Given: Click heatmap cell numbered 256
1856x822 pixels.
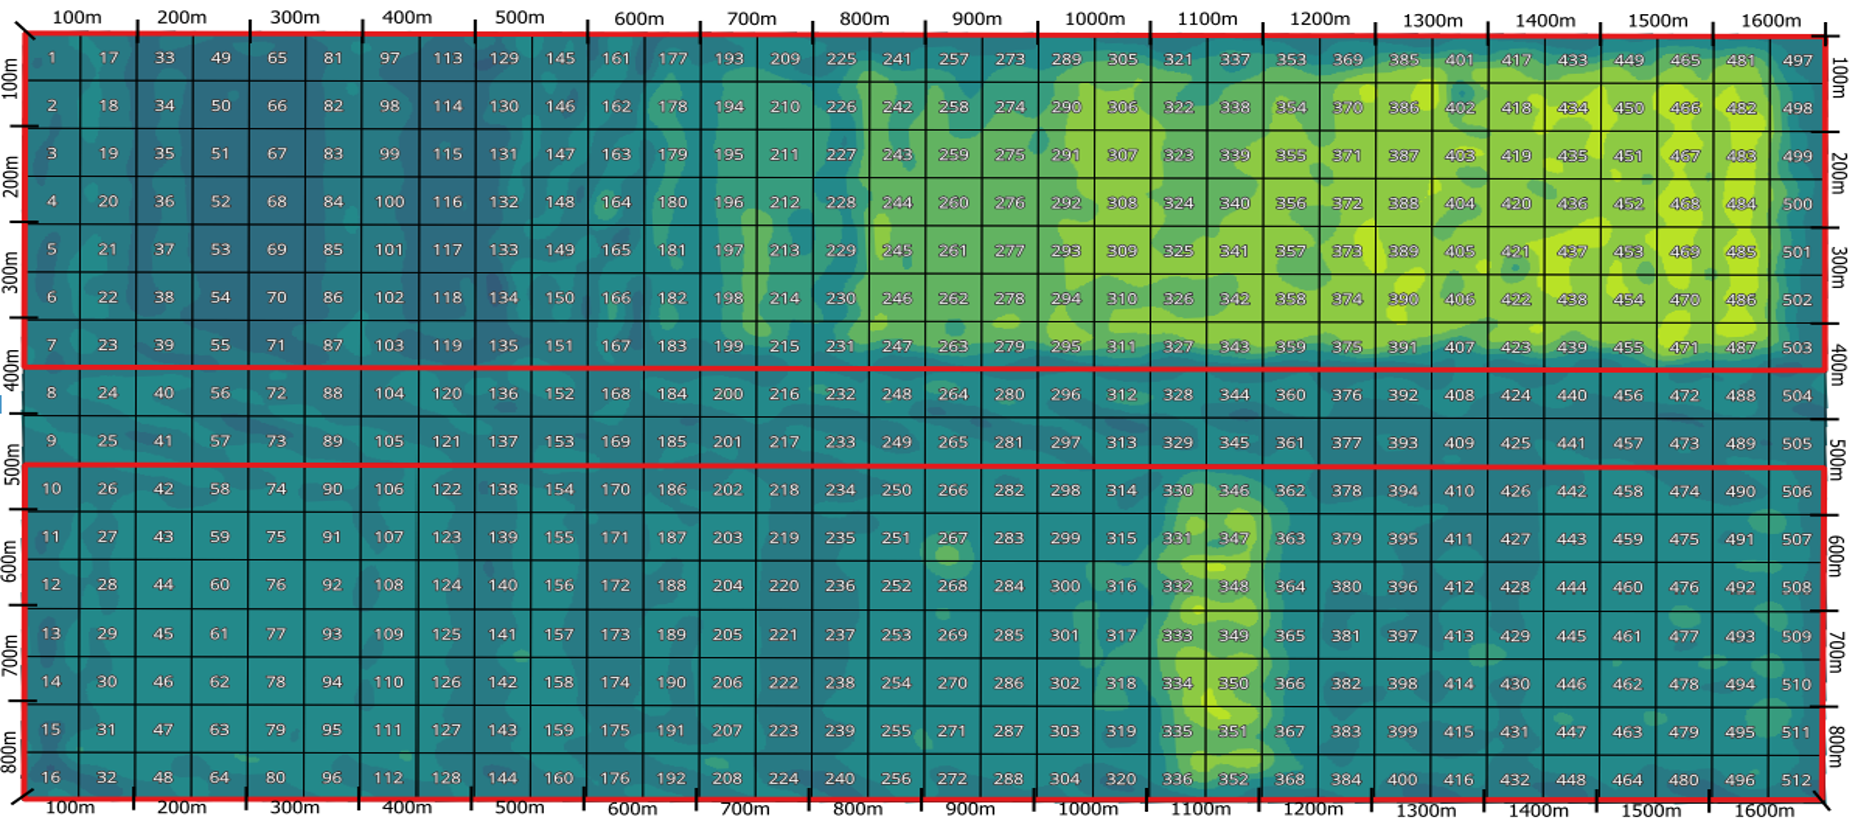Looking at the screenshot, I should (896, 778).
